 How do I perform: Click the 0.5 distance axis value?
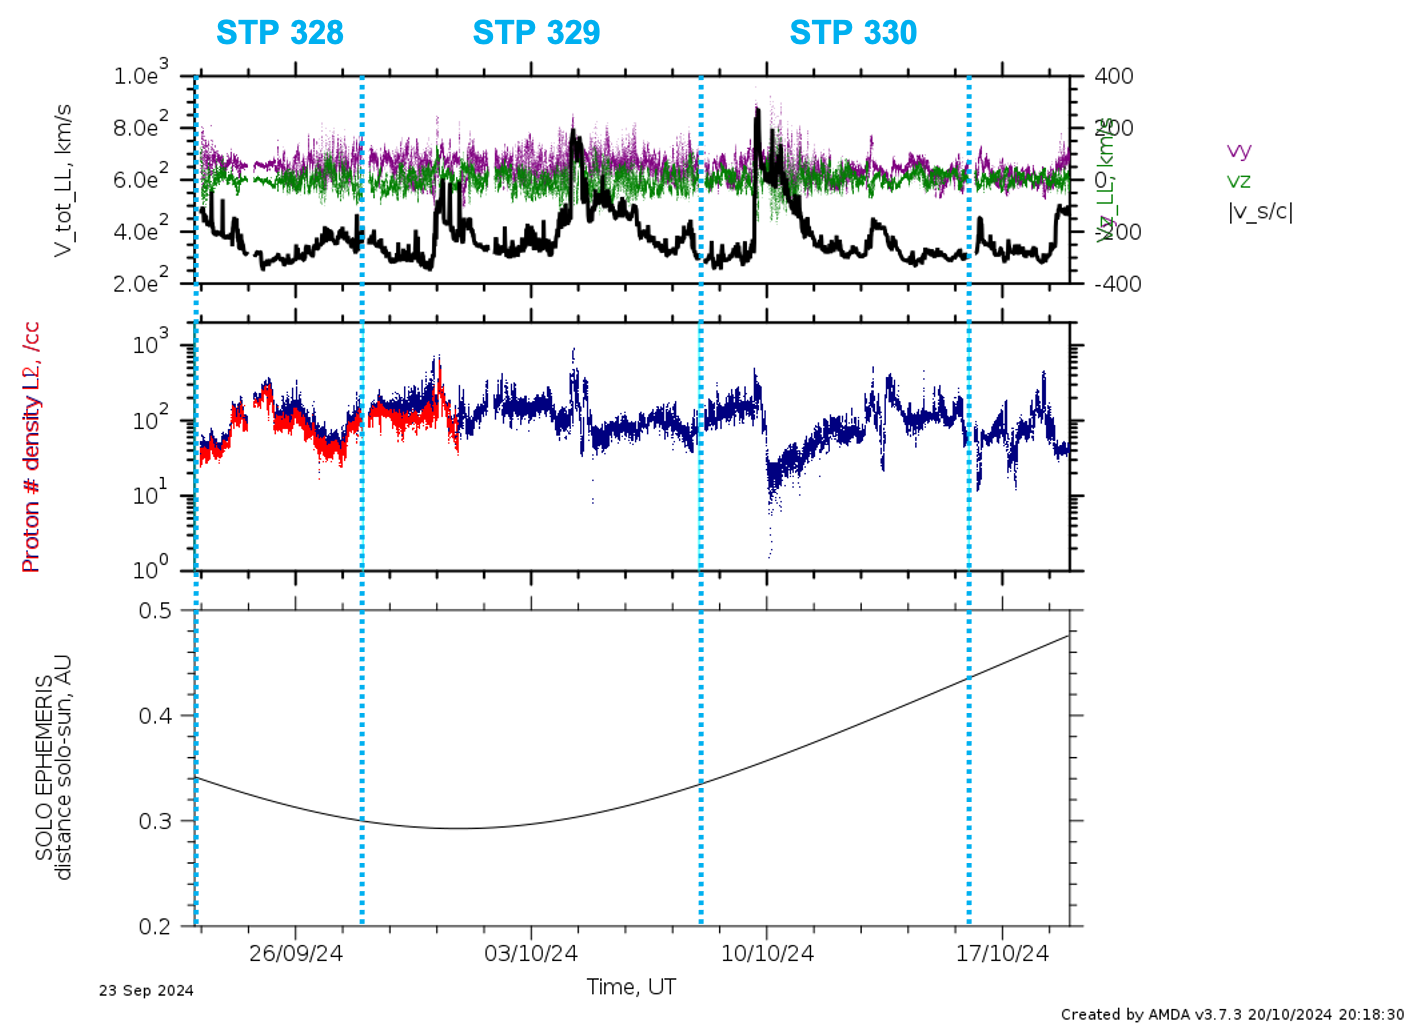tap(155, 610)
